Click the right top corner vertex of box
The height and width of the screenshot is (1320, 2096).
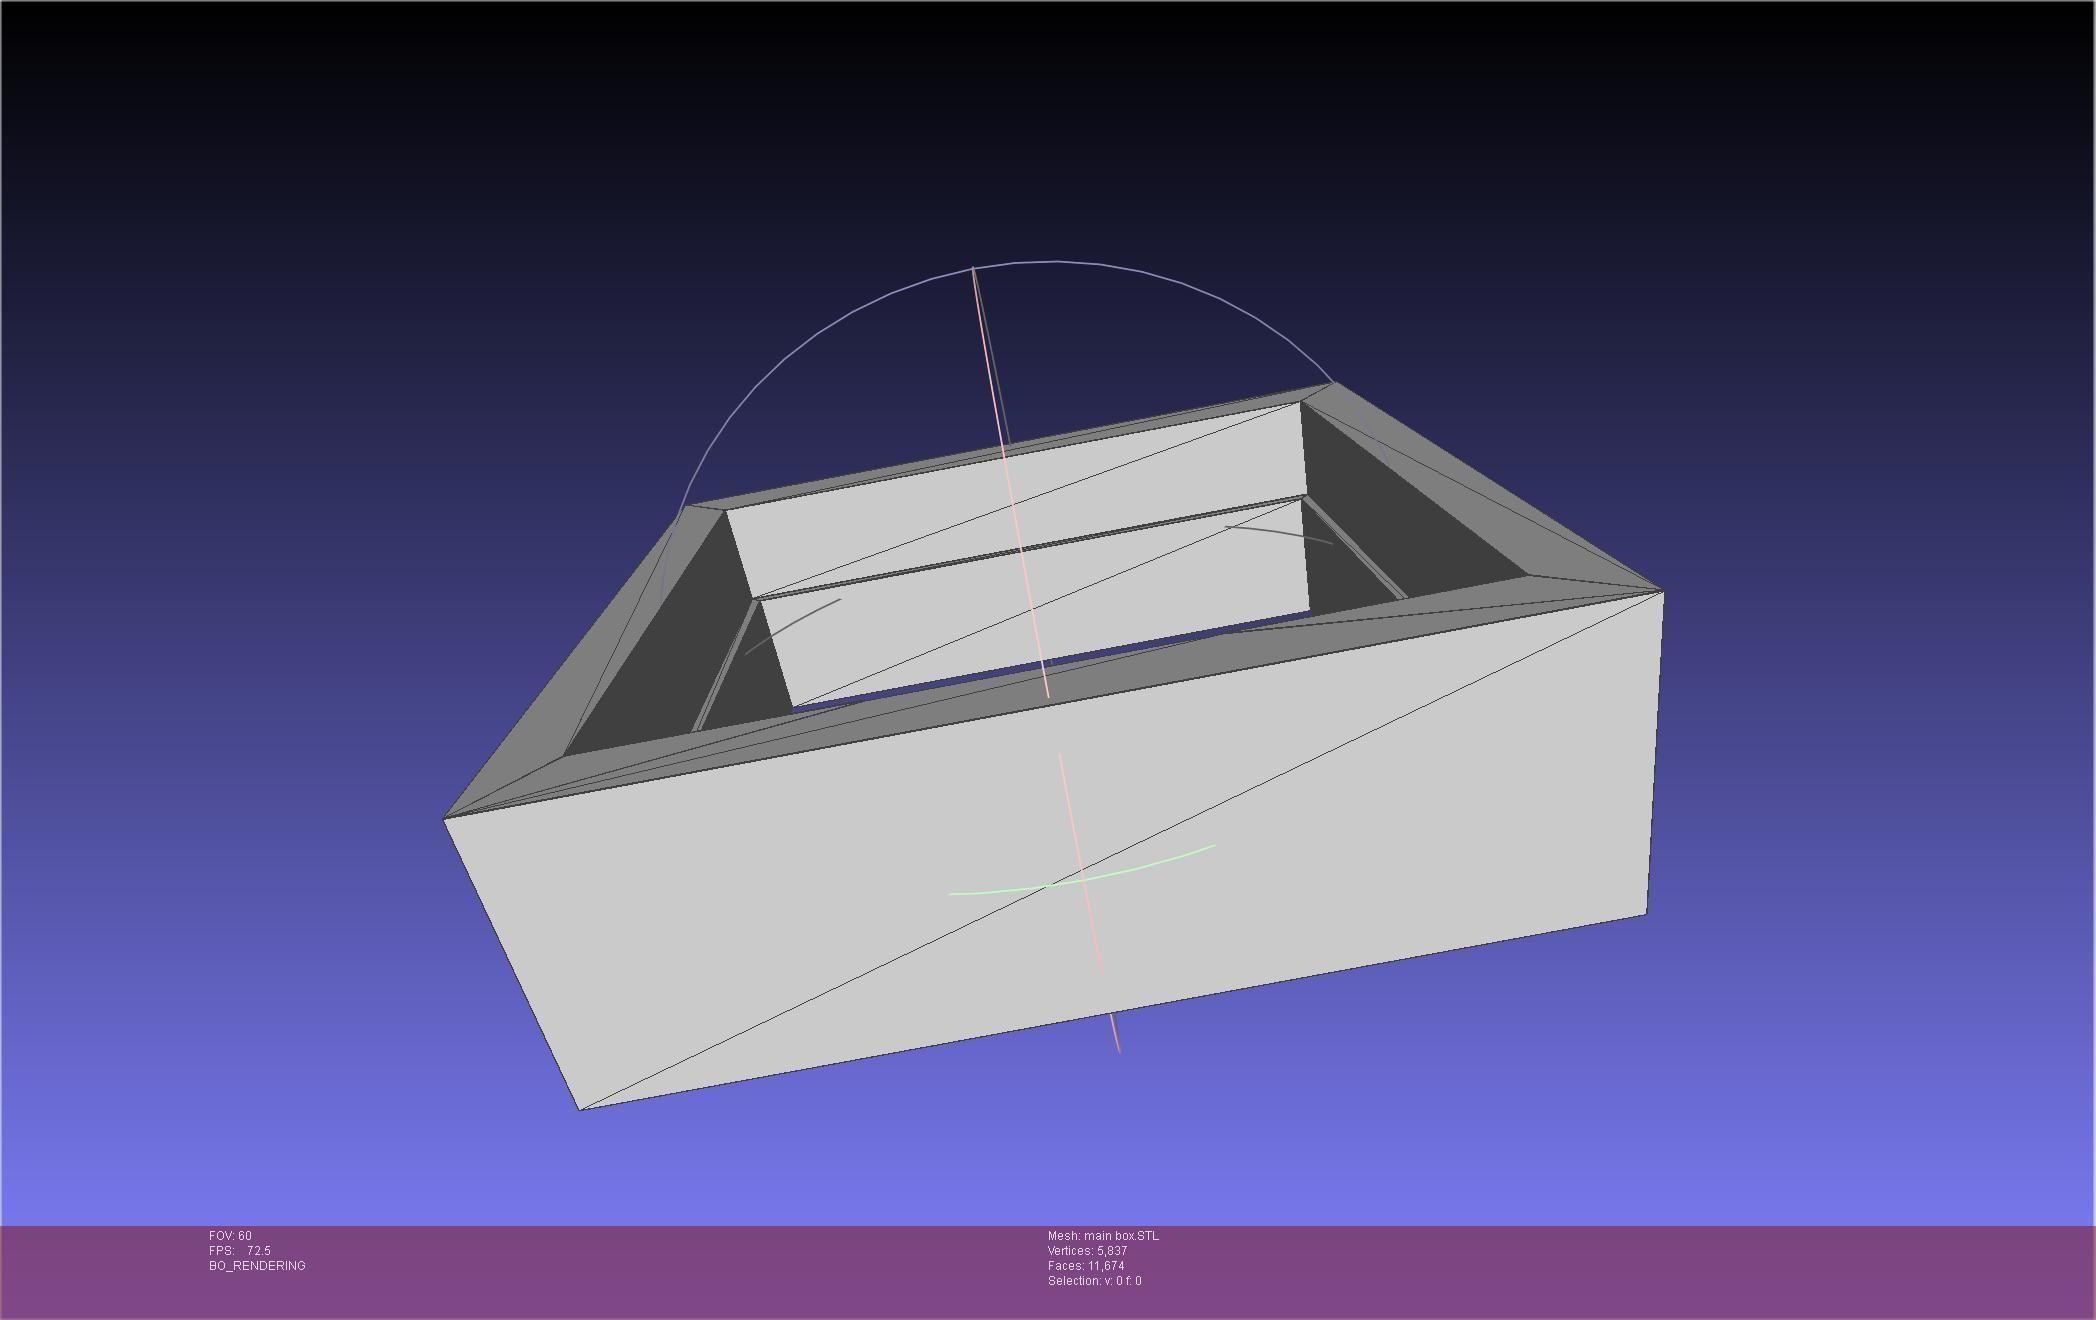[x=1663, y=591]
